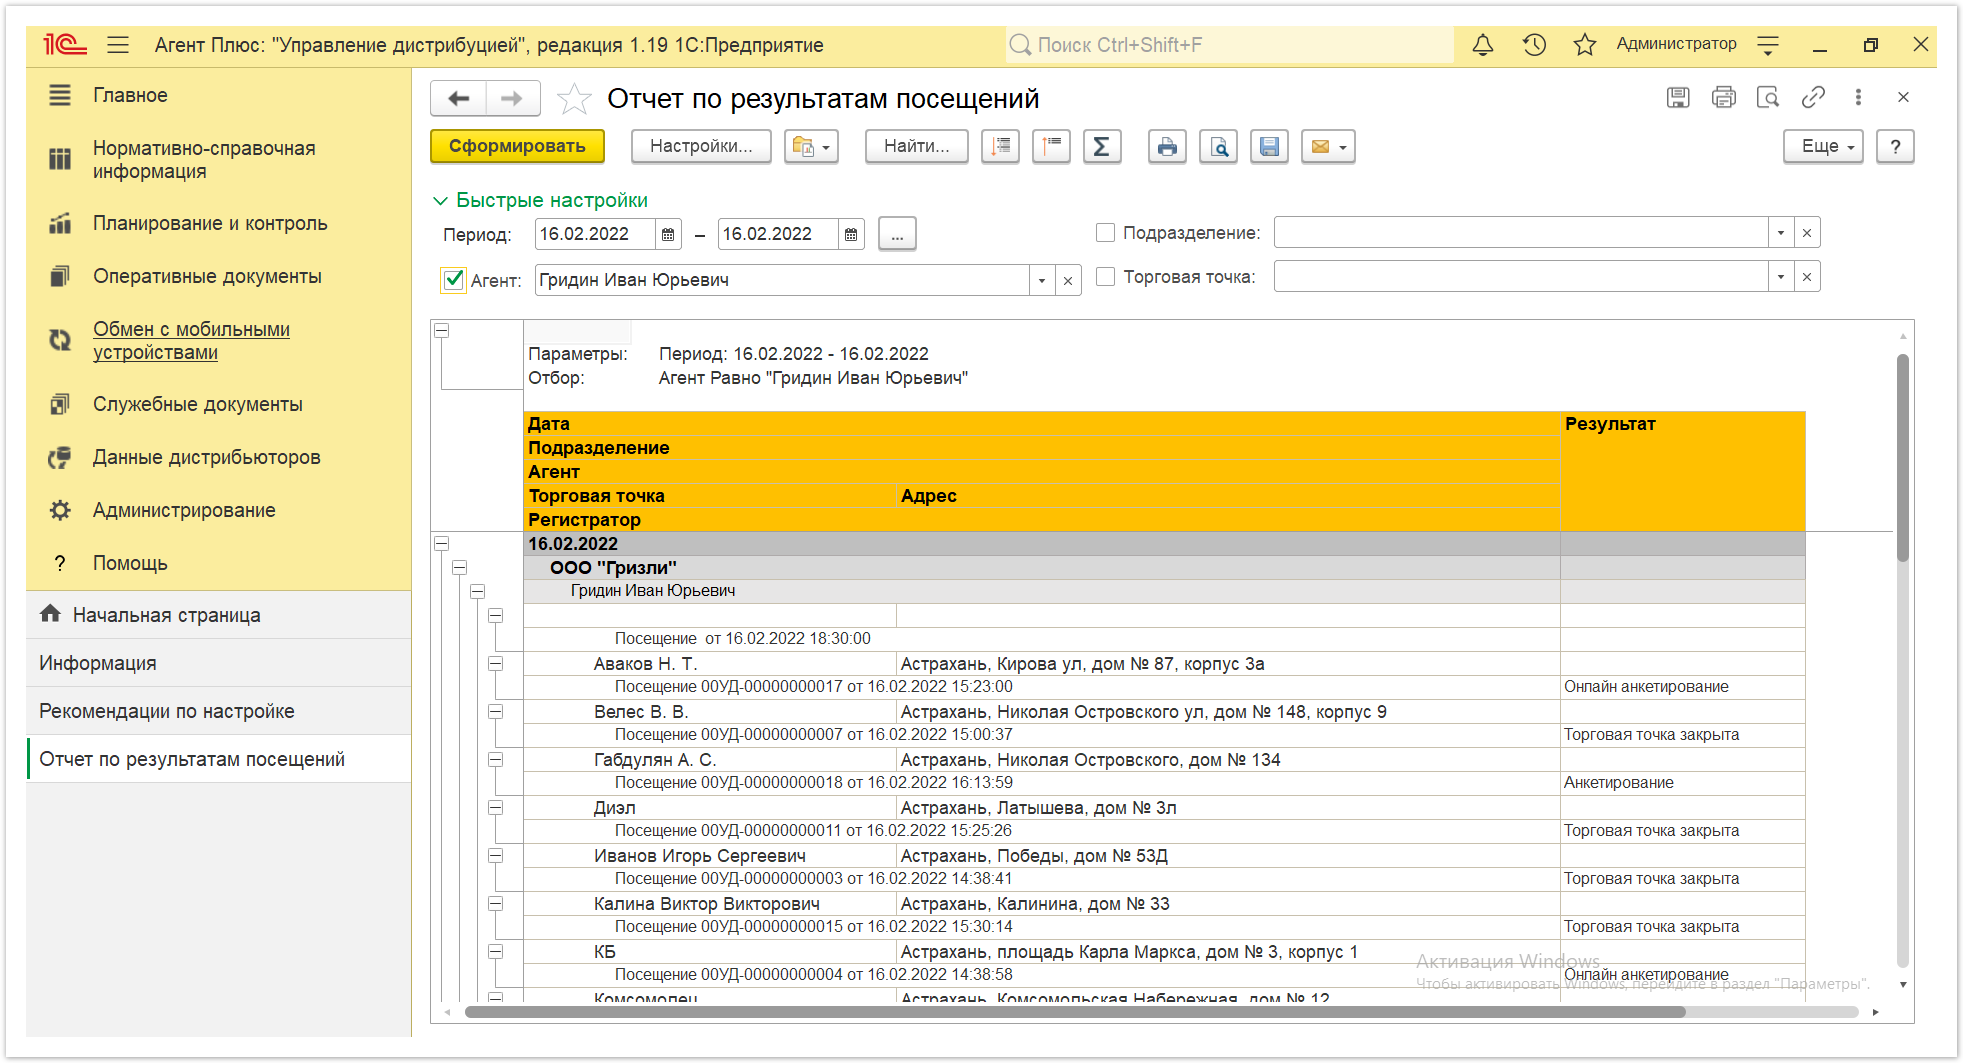1963x1063 pixels.
Task: Click the sum (Σ) icon
Action: (x=1101, y=147)
